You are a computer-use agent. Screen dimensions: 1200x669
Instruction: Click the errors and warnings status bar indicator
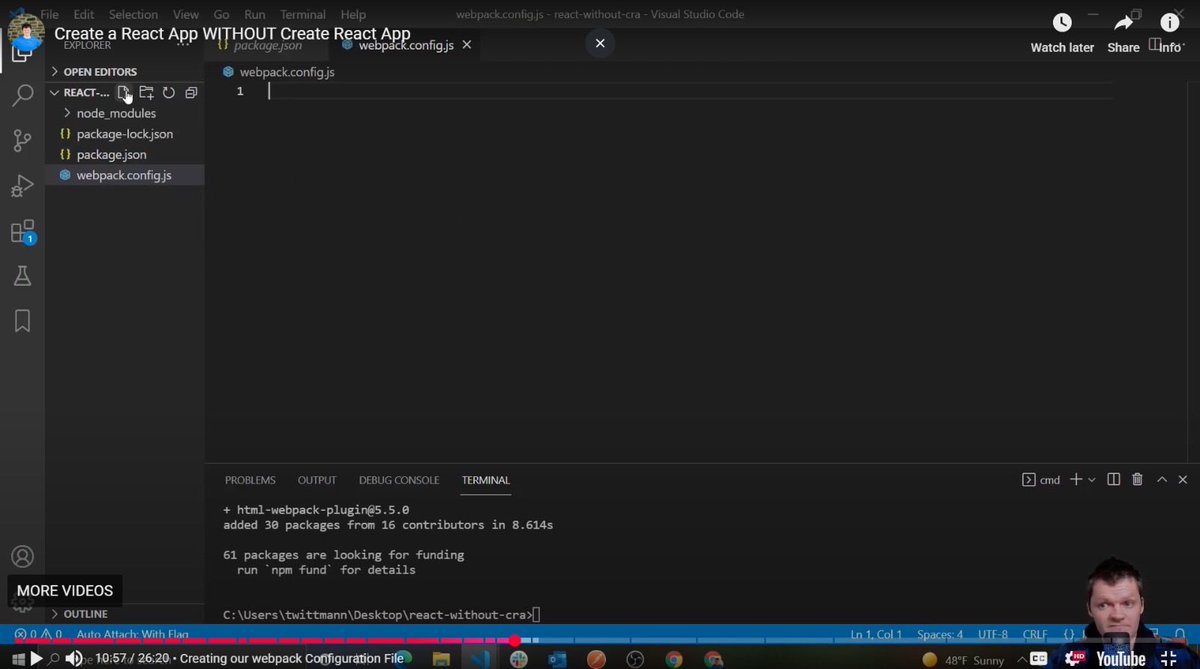[38, 634]
